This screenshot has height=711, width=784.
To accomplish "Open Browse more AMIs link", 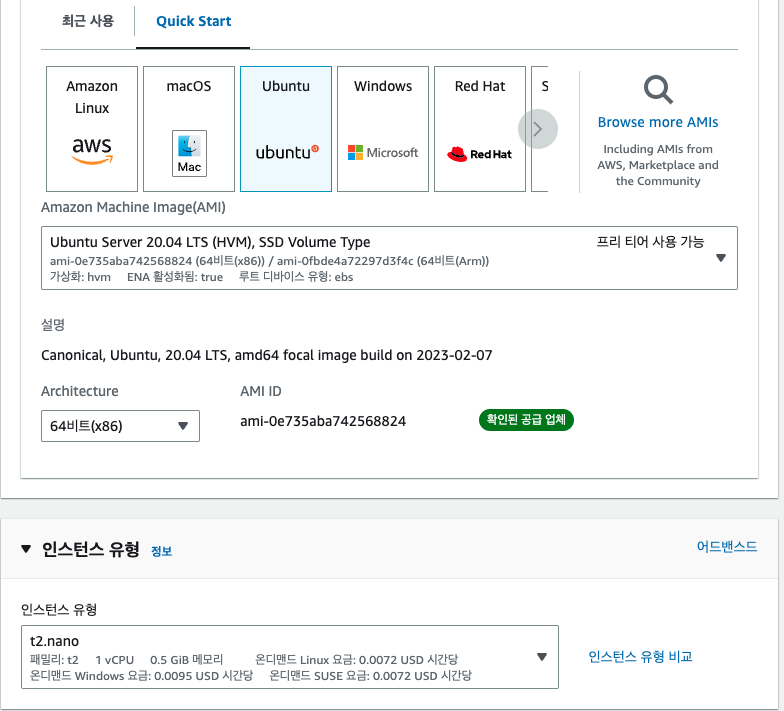I will (x=658, y=122).
